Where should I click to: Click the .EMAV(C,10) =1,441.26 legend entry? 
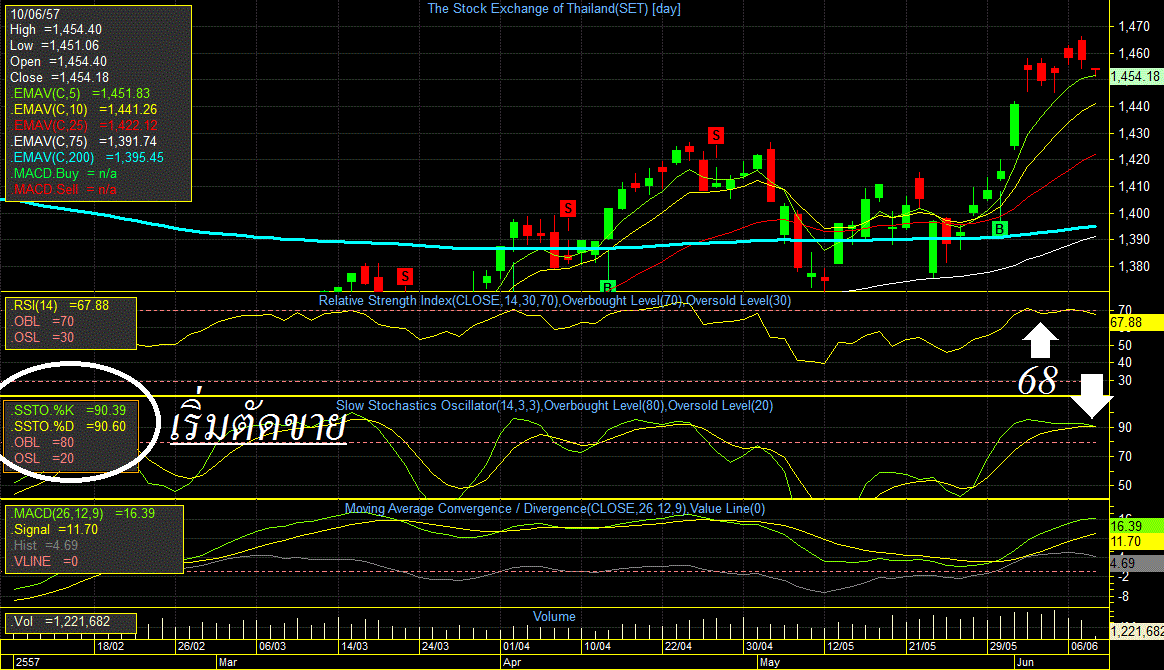[84, 110]
